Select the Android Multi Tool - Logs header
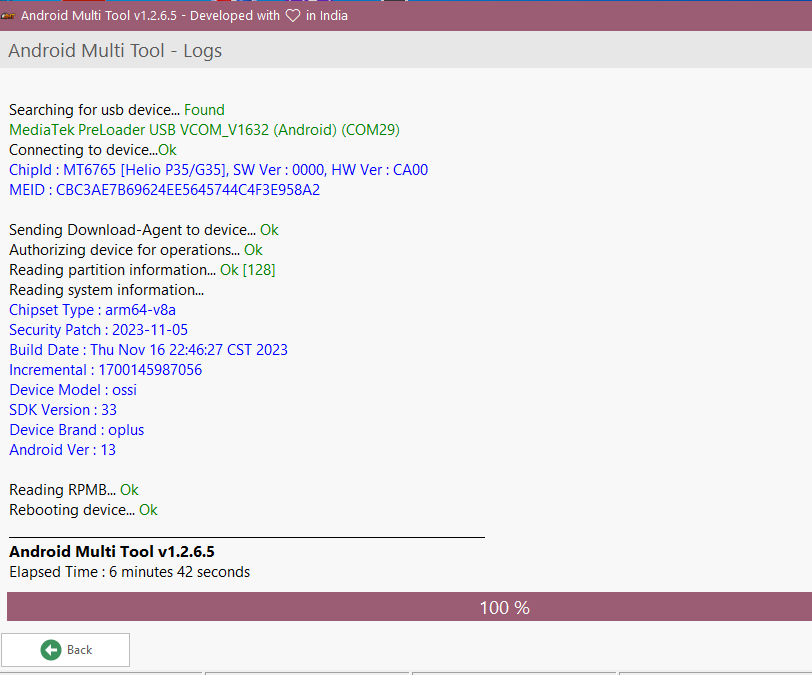The height and width of the screenshot is (675, 812). tap(115, 51)
